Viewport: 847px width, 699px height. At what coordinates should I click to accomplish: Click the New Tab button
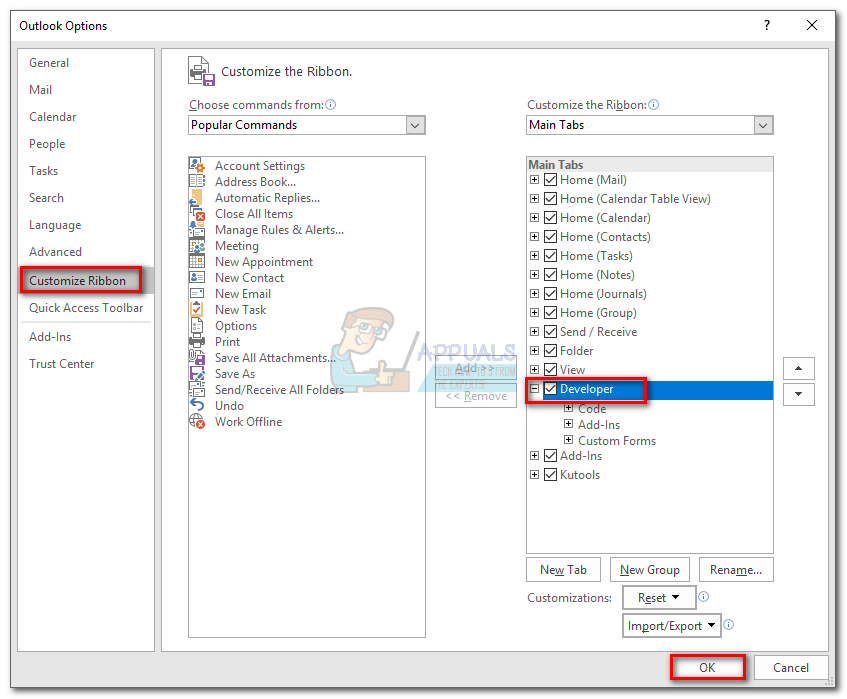[x=563, y=570]
